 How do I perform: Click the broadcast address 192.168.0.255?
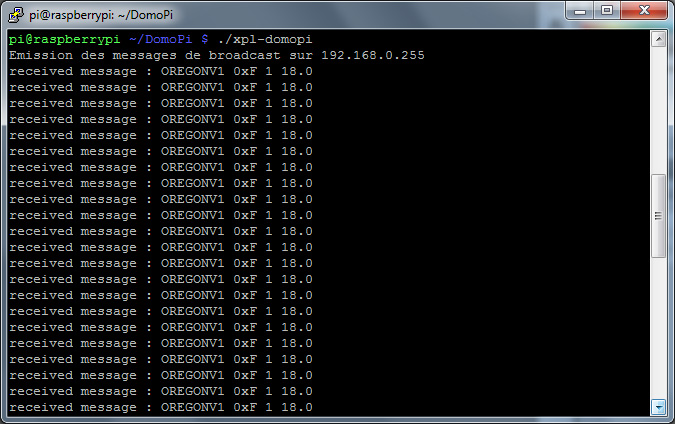pyautogui.click(x=373, y=56)
